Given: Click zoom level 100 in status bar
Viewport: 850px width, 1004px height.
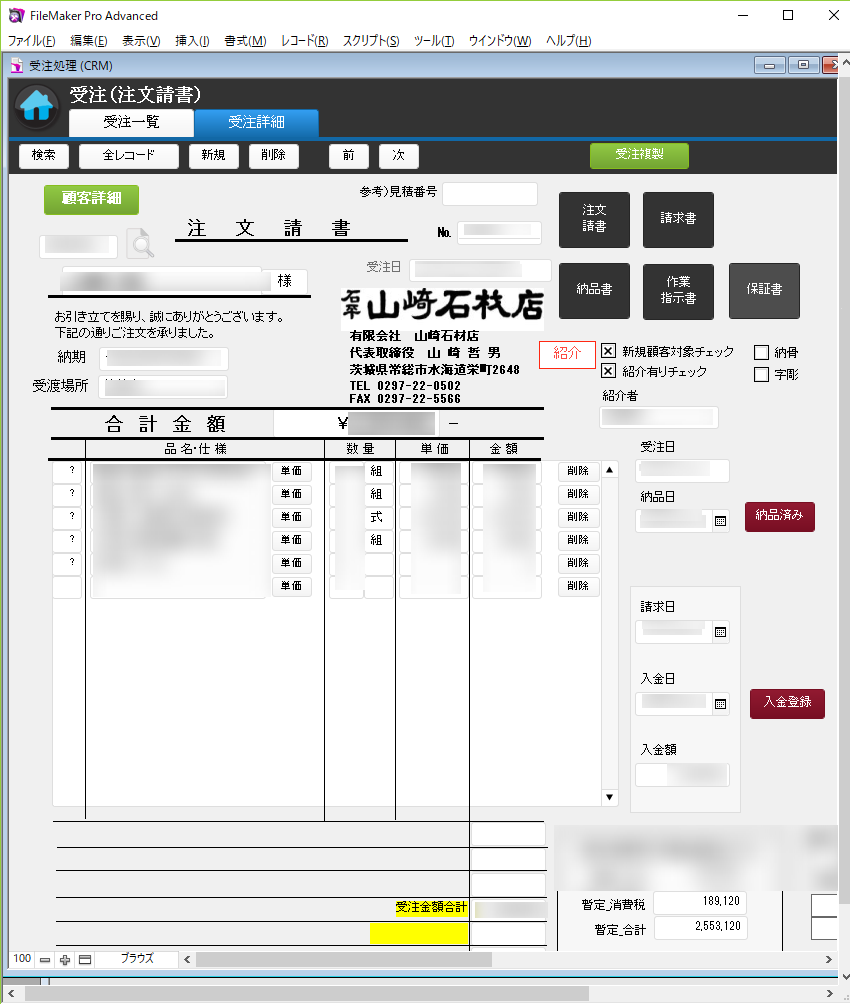Looking at the screenshot, I should point(22,959).
